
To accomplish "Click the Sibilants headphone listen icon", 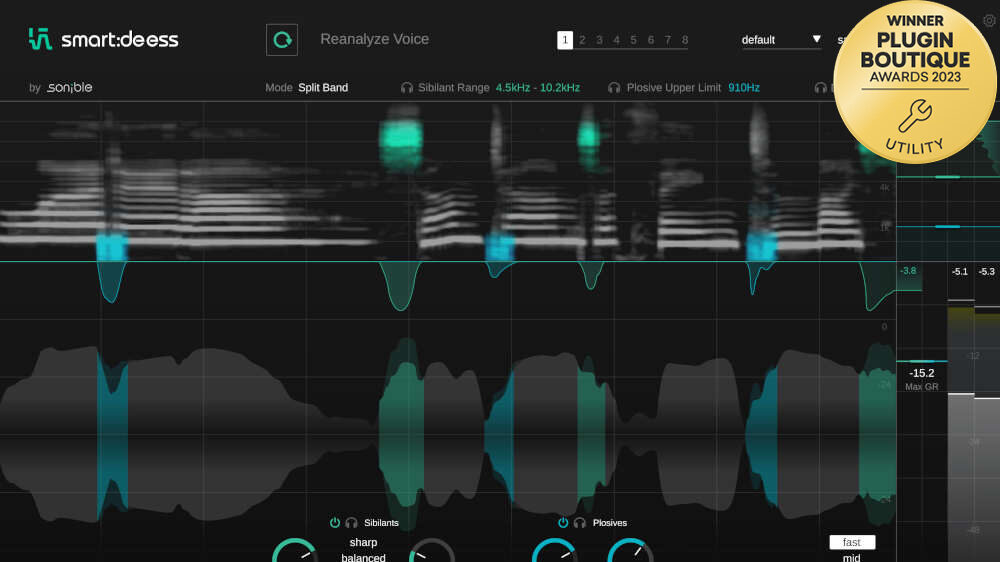I will click(351, 522).
